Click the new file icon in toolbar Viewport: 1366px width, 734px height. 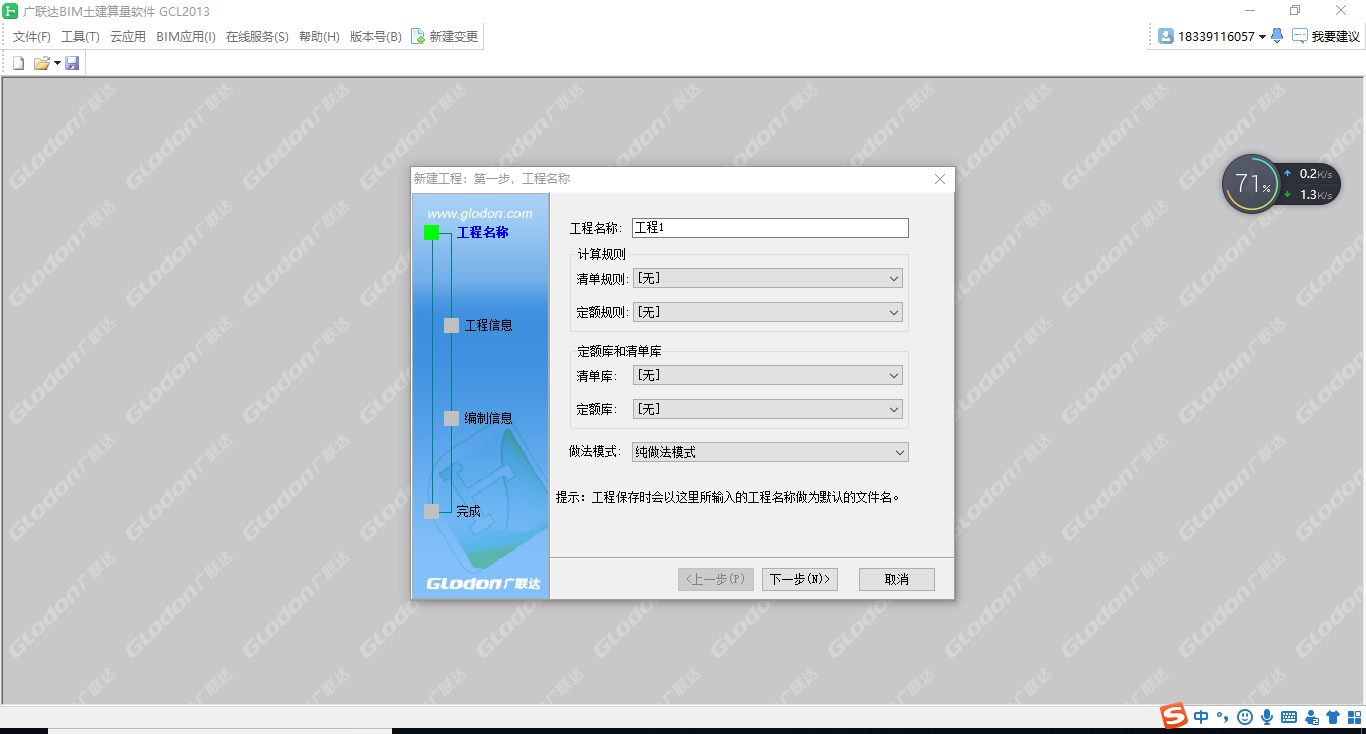click(x=18, y=63)
